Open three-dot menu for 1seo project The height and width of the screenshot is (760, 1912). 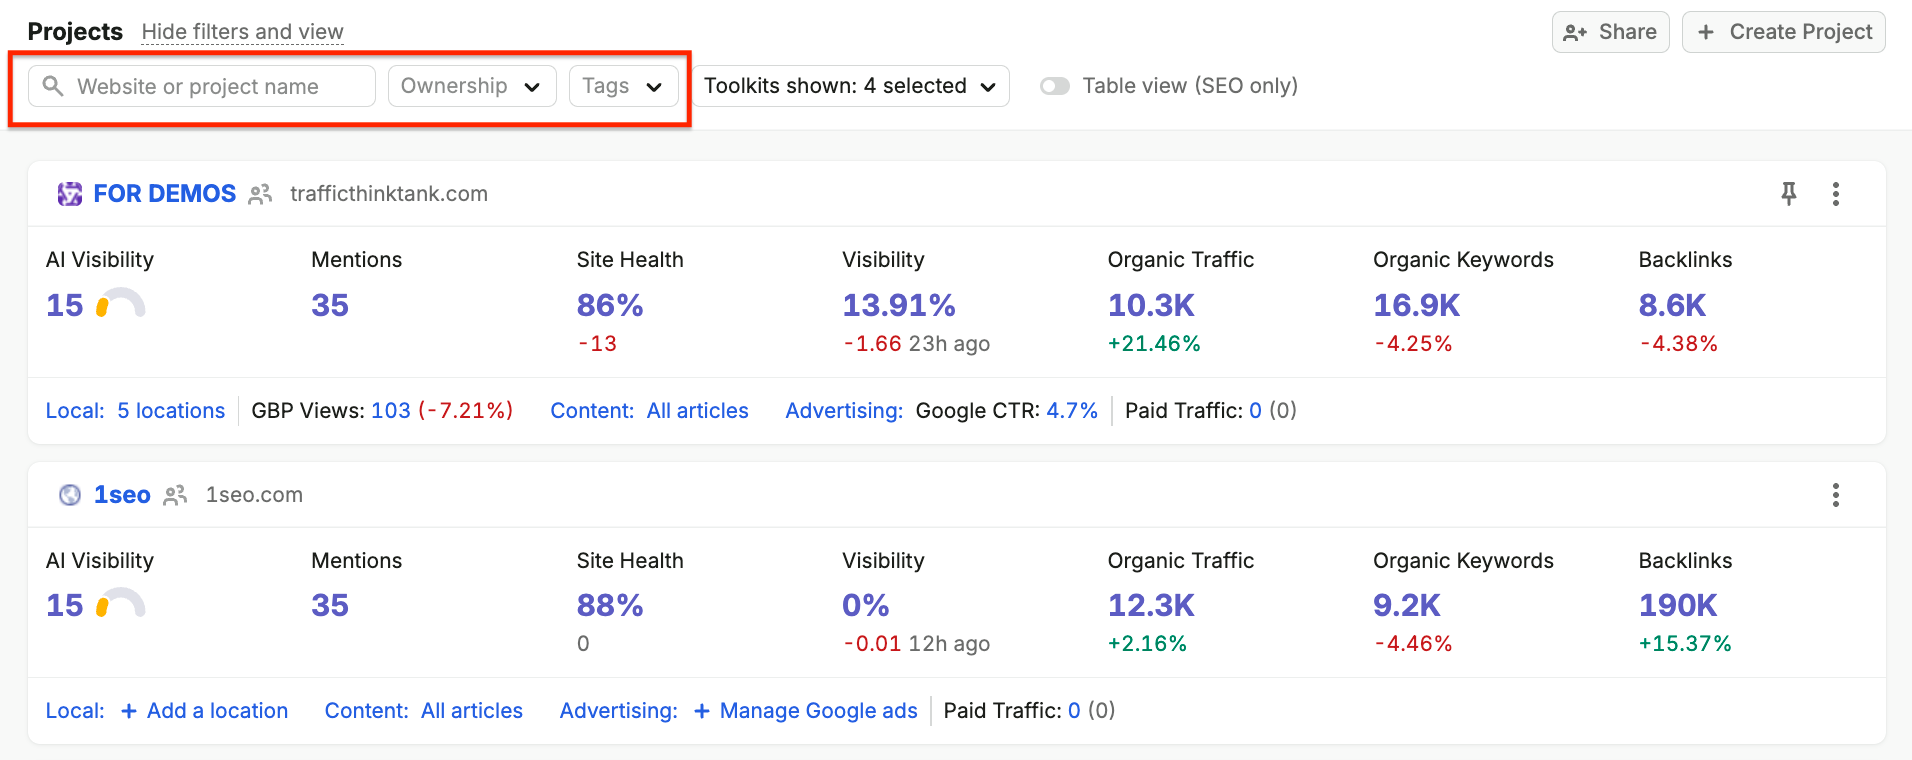click(x=1836, y=495)
